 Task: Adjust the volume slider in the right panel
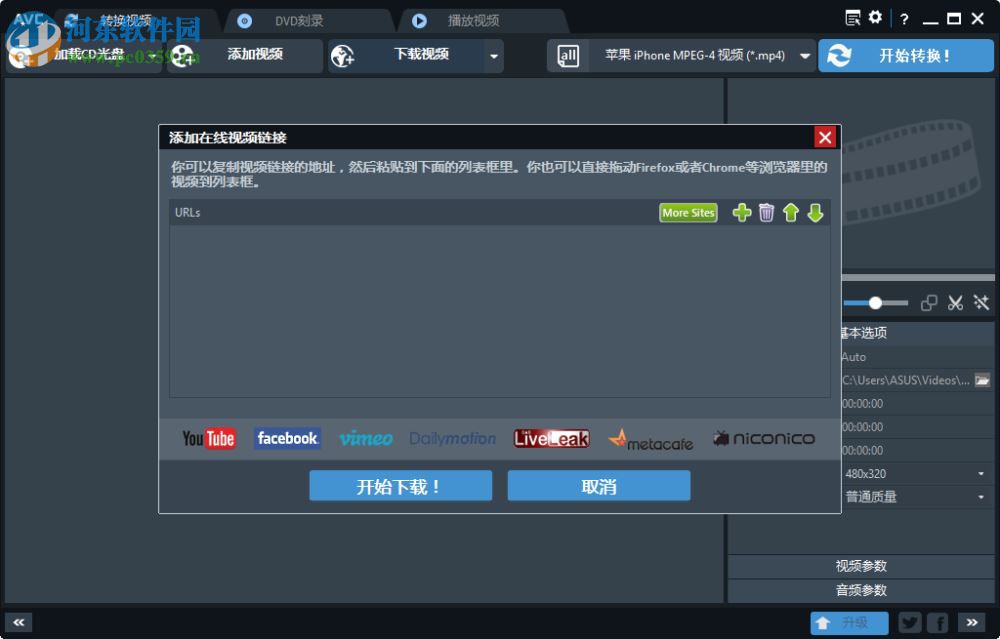875,301
